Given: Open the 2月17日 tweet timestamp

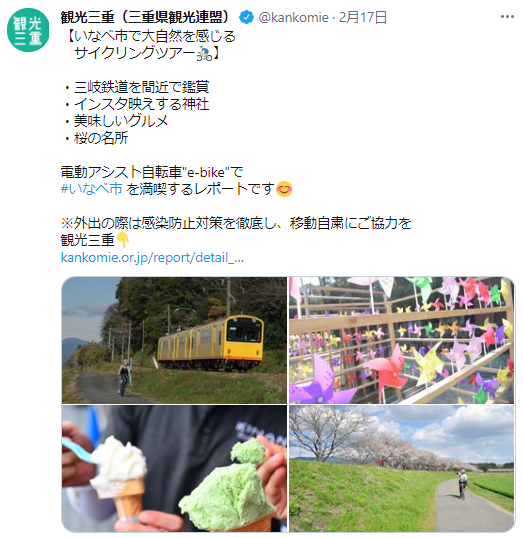Looking at the screenshot, I should click(x=363, y=17).
